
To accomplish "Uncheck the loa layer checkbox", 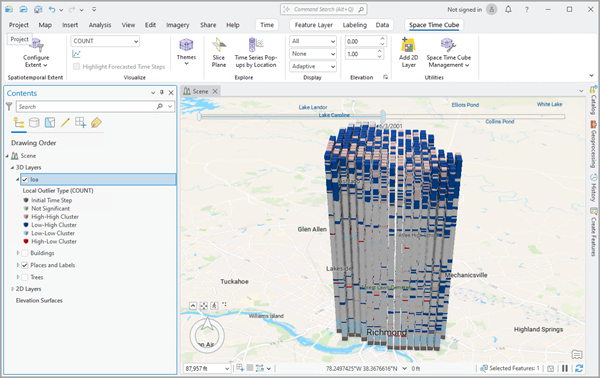I will point(25,179).
